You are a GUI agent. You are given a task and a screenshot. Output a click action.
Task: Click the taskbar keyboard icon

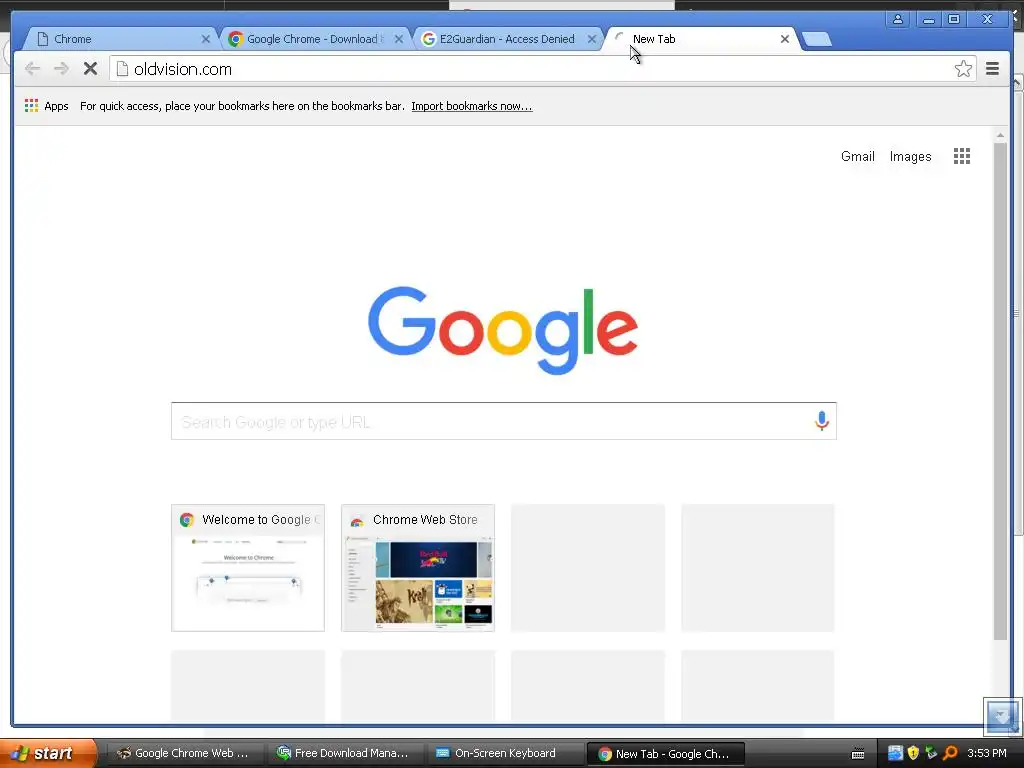pos(858,754)
